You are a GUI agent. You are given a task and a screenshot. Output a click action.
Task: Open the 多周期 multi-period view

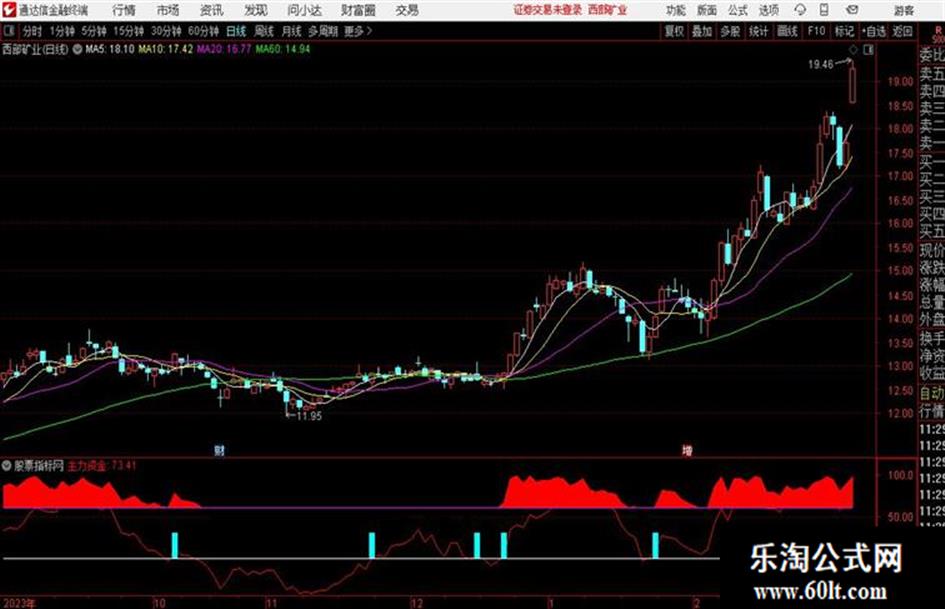pos(323,31)
